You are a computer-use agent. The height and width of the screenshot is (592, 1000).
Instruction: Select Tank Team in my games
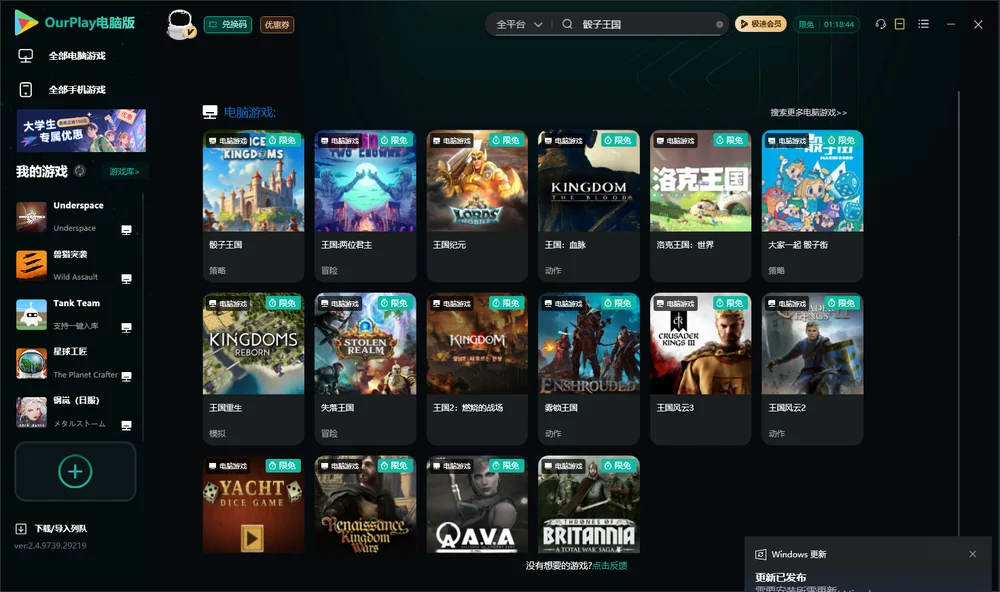[x=75, y=314]
